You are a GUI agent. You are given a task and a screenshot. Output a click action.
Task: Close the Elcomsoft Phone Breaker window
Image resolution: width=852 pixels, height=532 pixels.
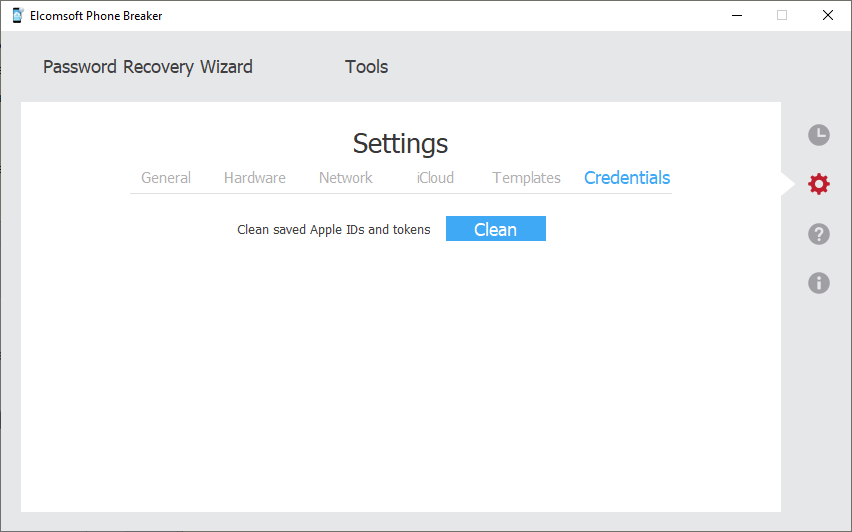[x=828, y=15]
